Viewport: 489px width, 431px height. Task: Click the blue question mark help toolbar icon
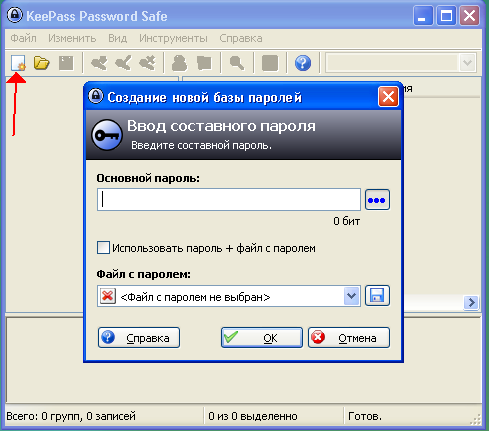tap(303, 63)
